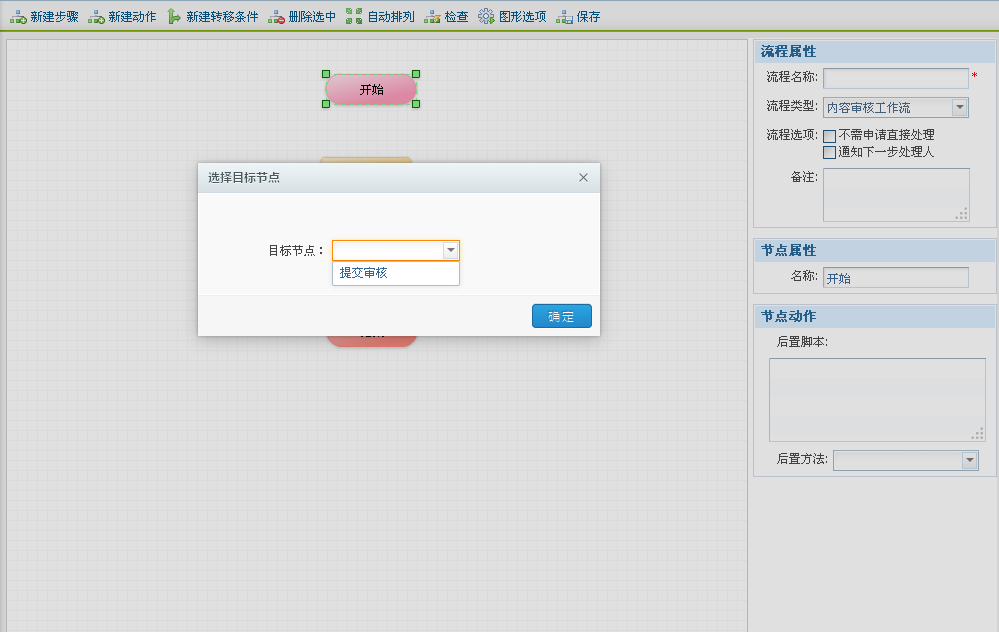Expand the 流程类型 dropdown arrow
The image size is (999, 632).
959,107
